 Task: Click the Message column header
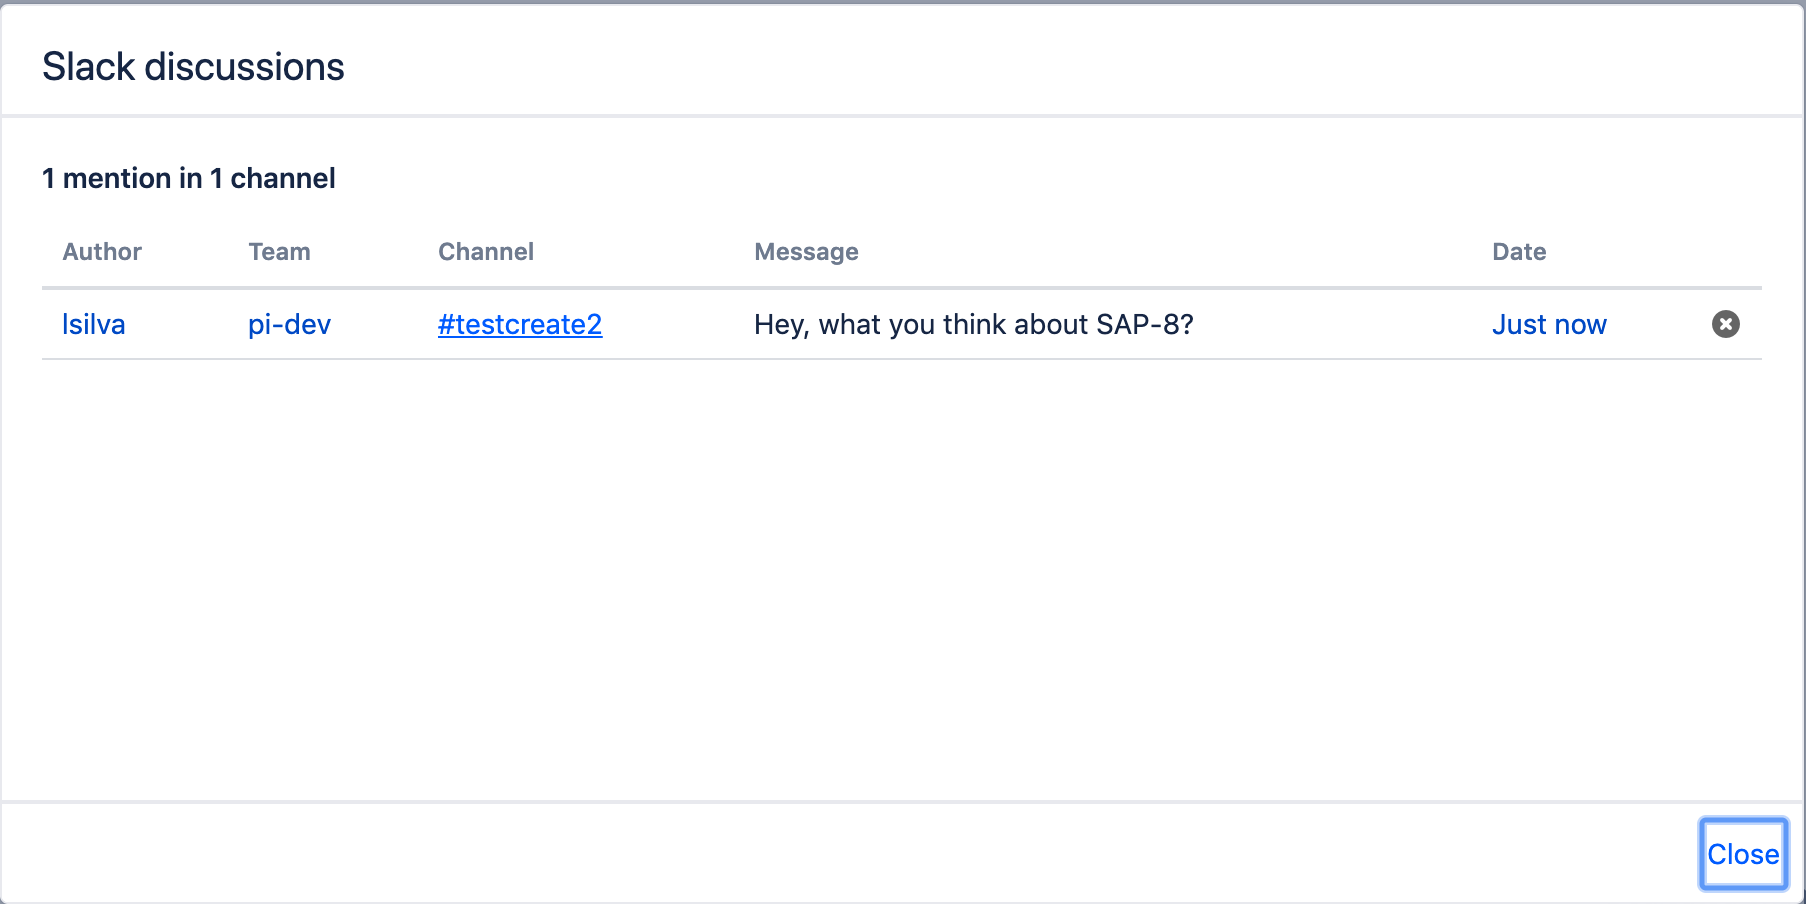pyautogui.click(x=806, y=251)
